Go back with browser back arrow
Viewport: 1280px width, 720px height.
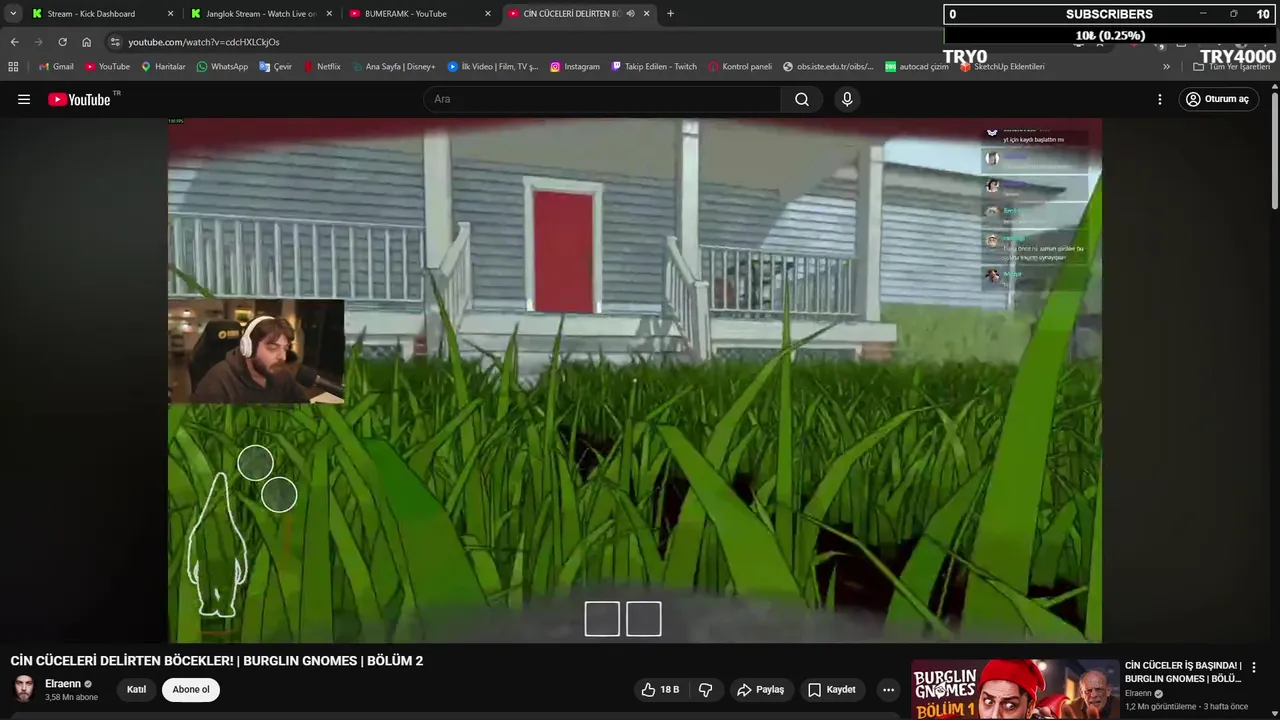[14, 42]
